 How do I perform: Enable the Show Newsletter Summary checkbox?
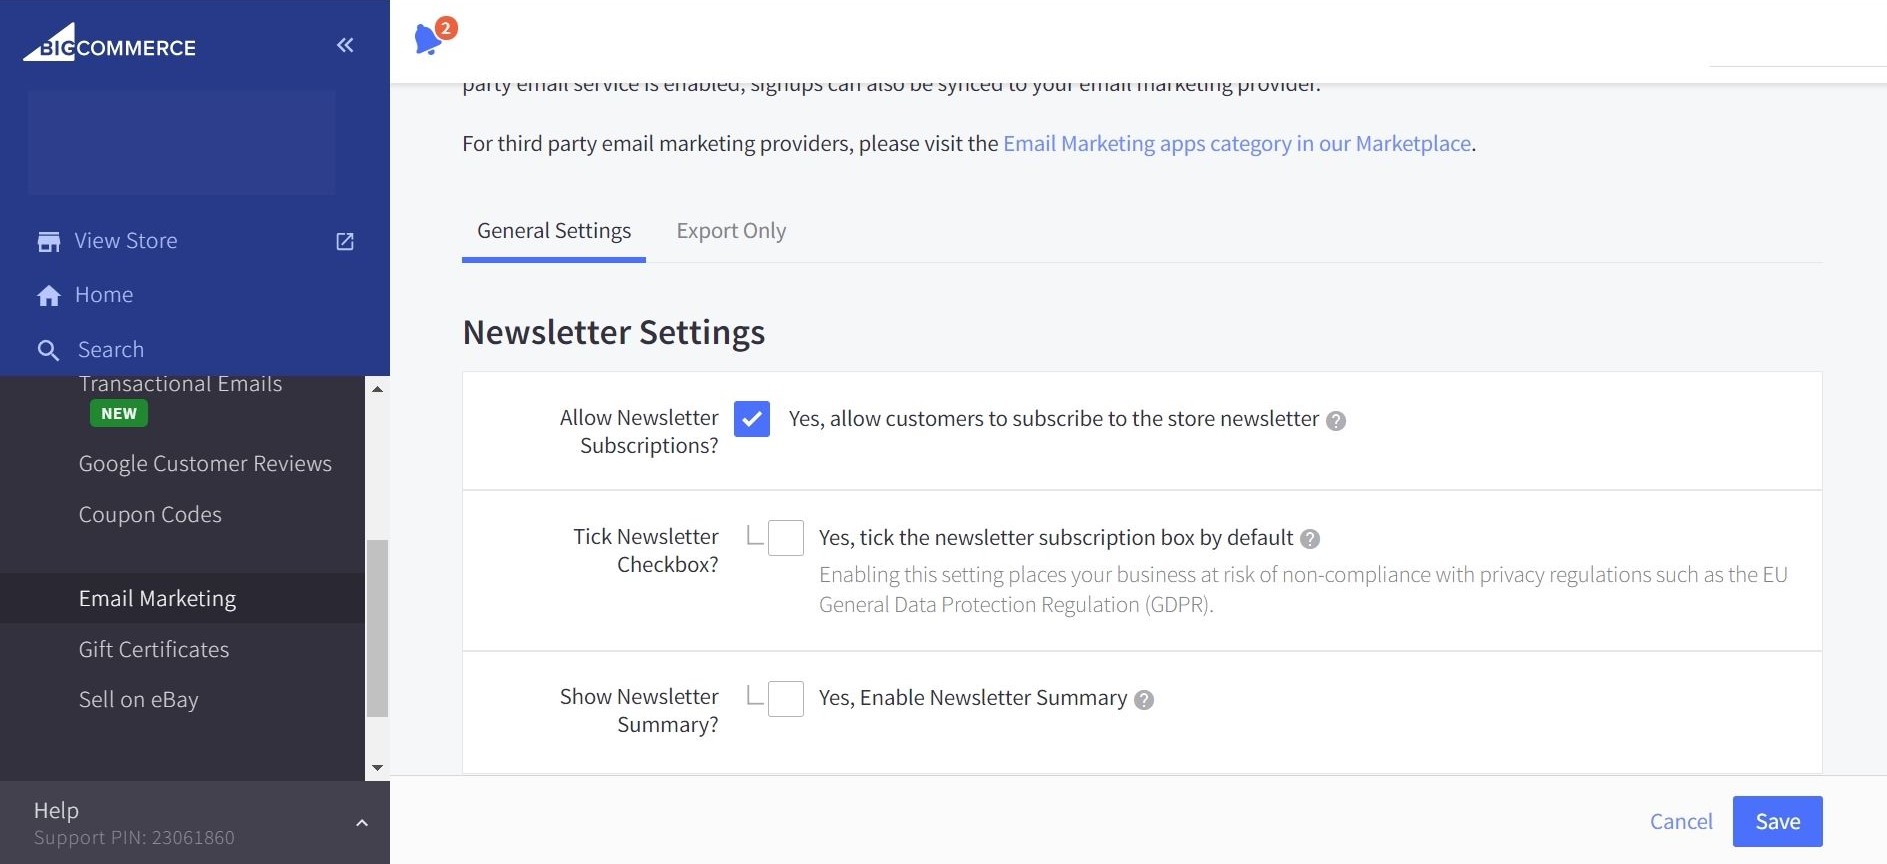point(785,698)
